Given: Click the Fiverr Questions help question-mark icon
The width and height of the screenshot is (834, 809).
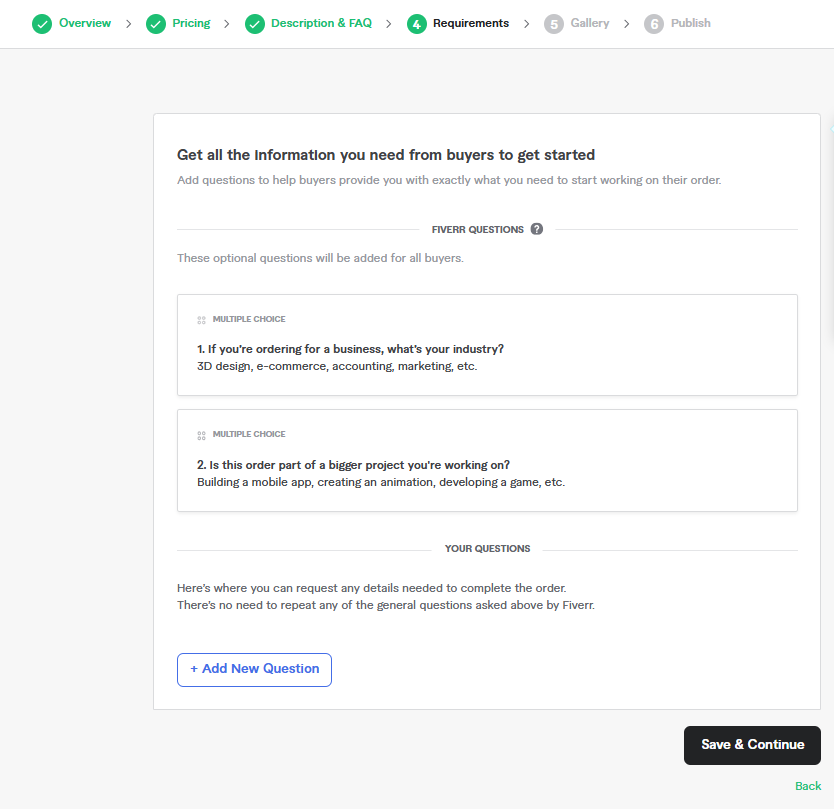Looking at the screenshot, I should (x=537, y=229).
